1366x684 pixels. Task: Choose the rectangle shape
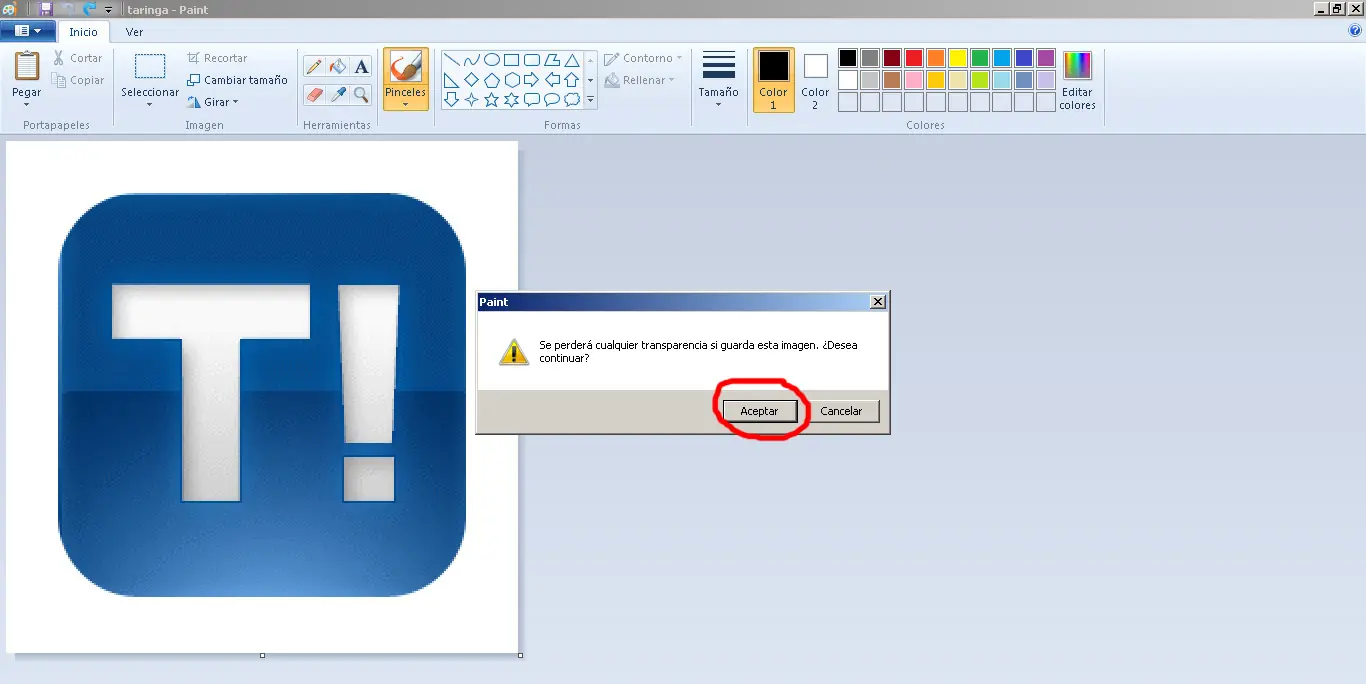[511, 60]
